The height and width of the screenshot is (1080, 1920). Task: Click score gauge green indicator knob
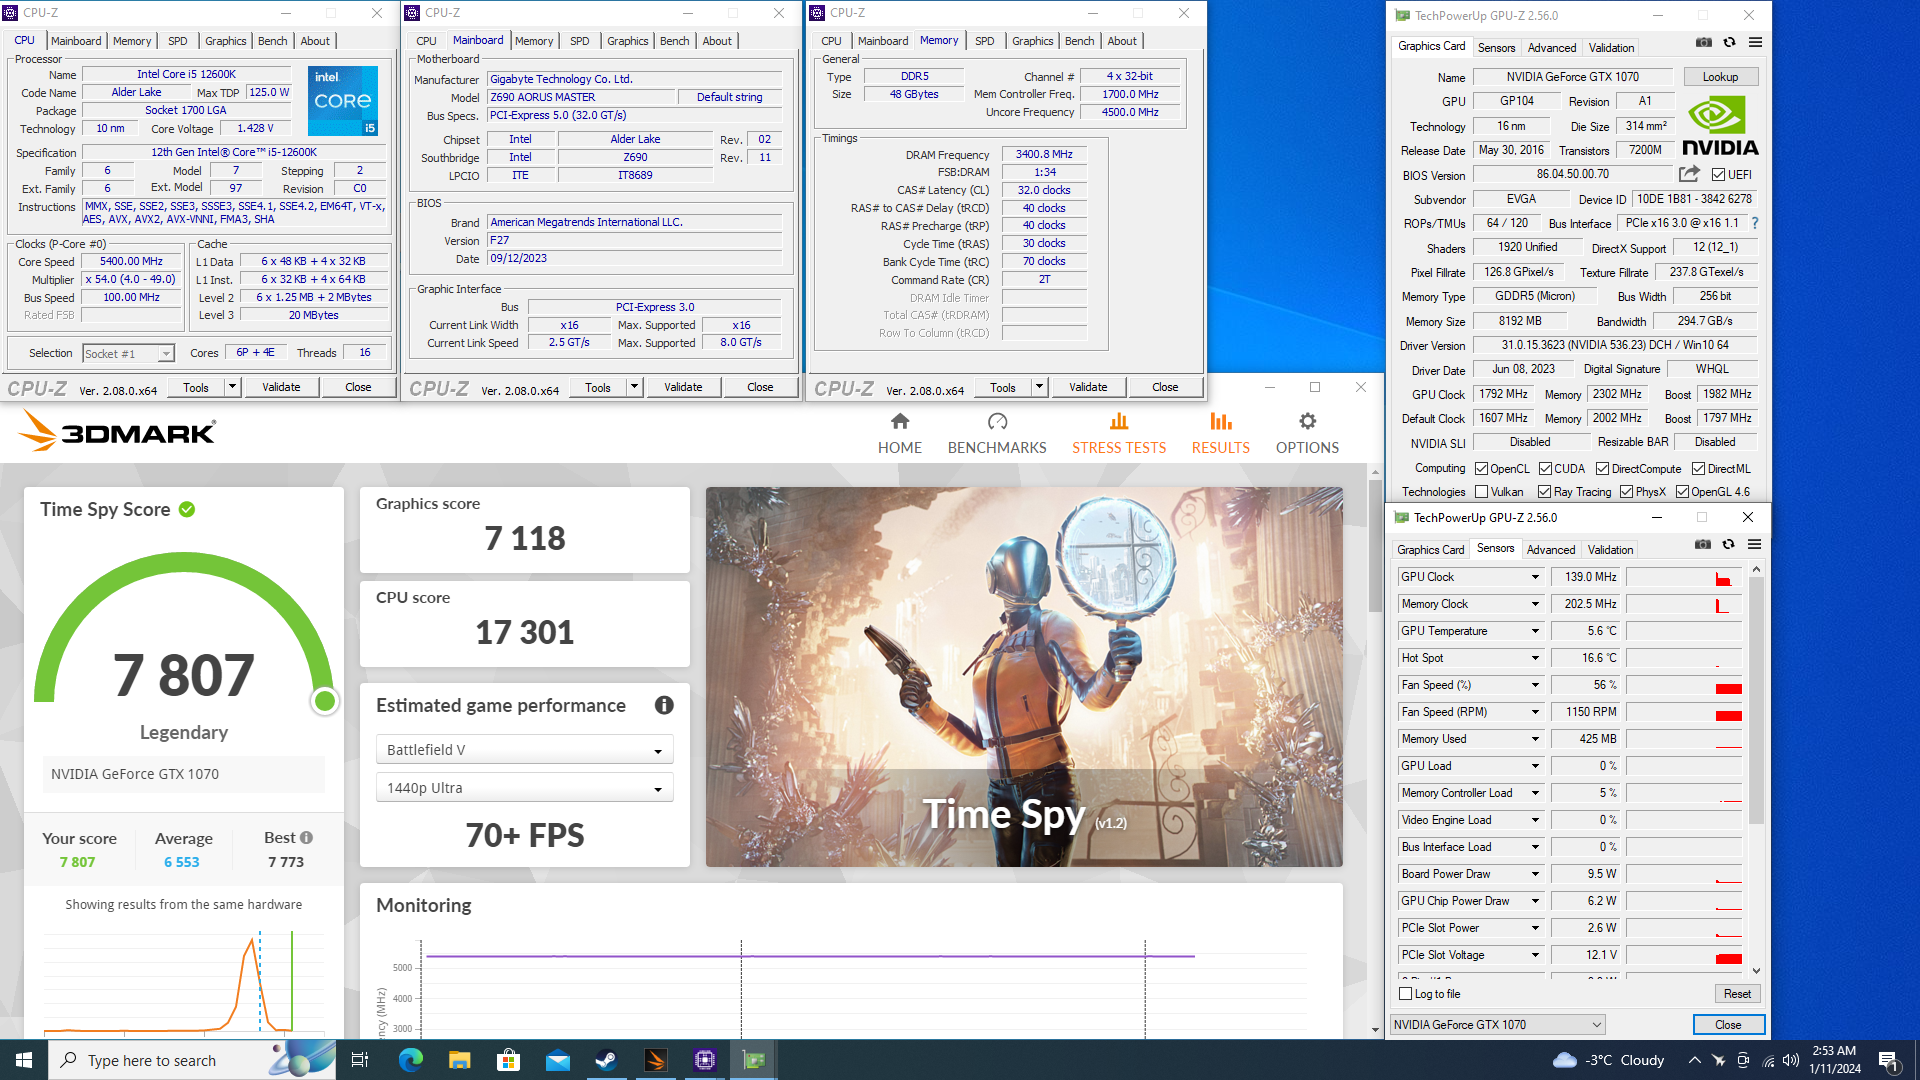click(x=324, y=701)
